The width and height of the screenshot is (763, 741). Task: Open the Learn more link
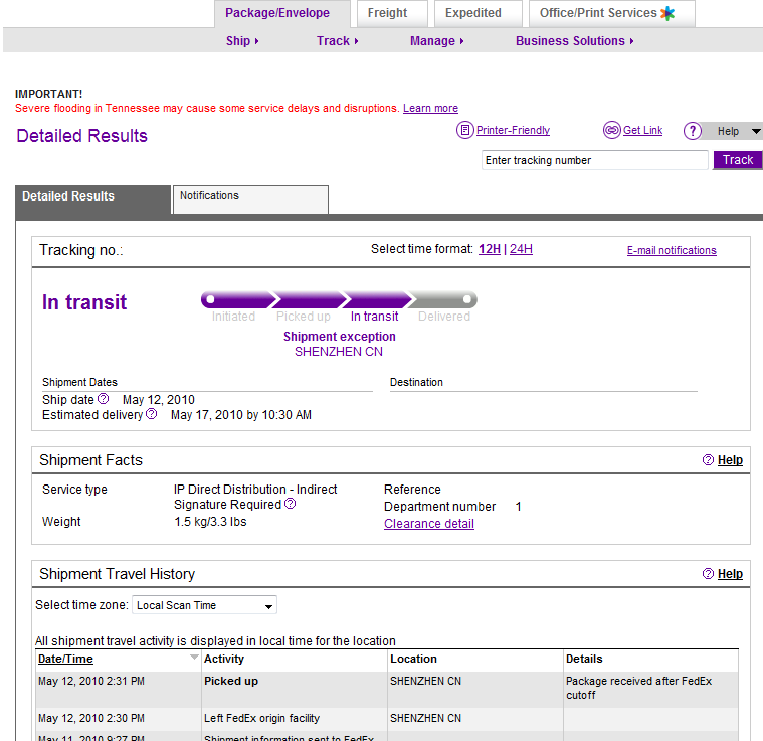coord(430,108)
